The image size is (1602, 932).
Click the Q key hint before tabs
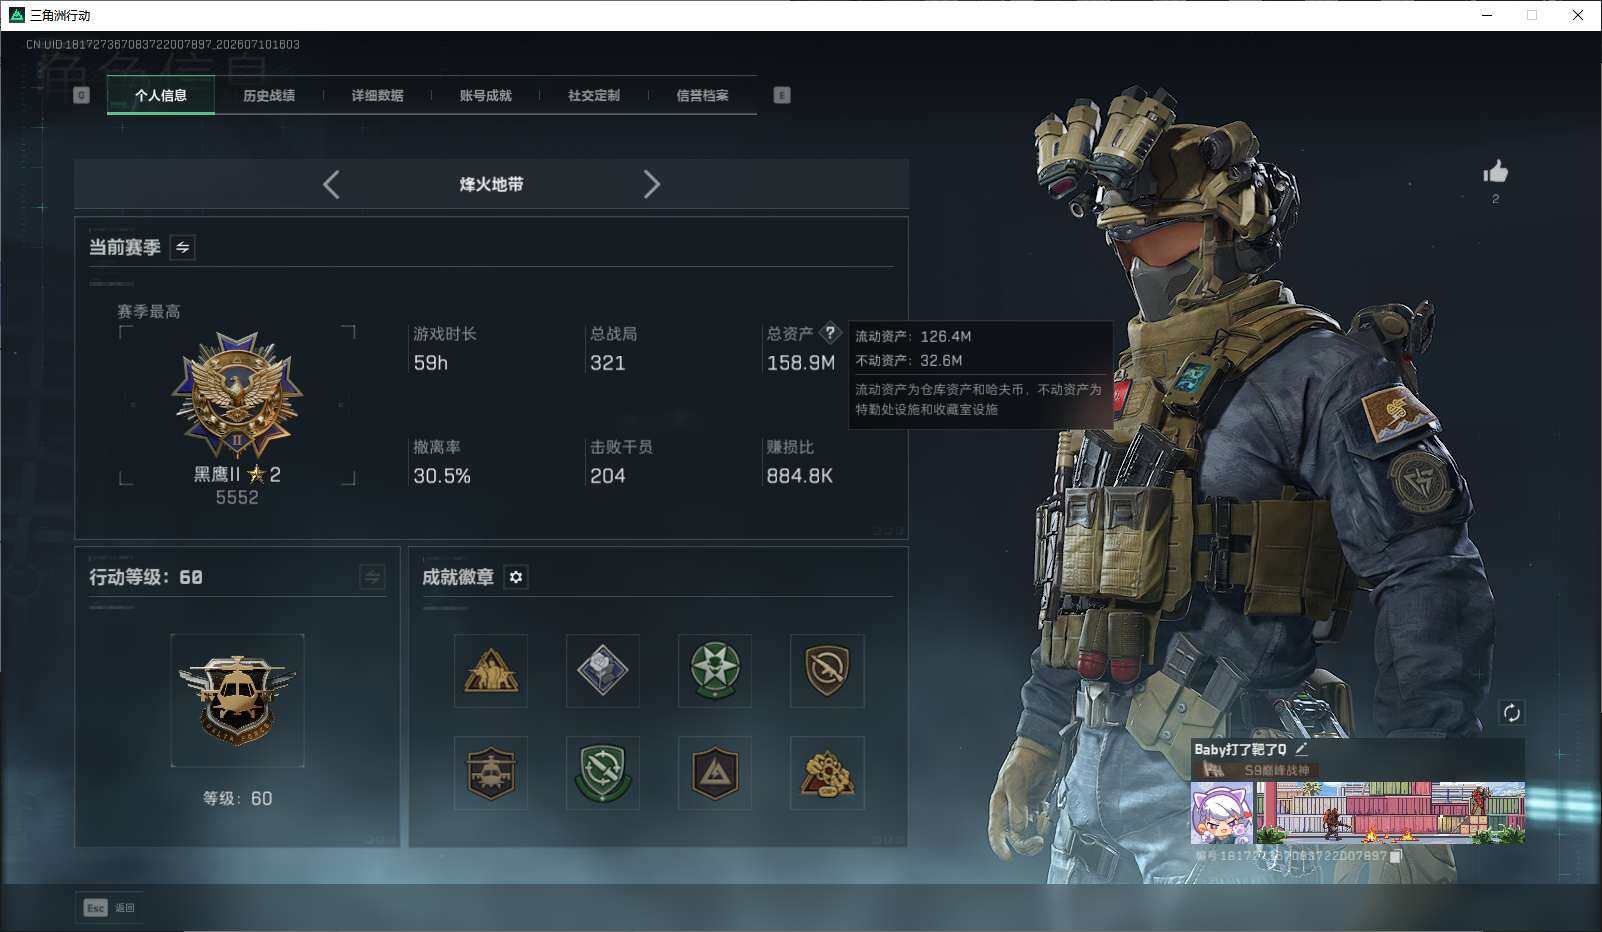pyautogui.click(x=82, y=95)
